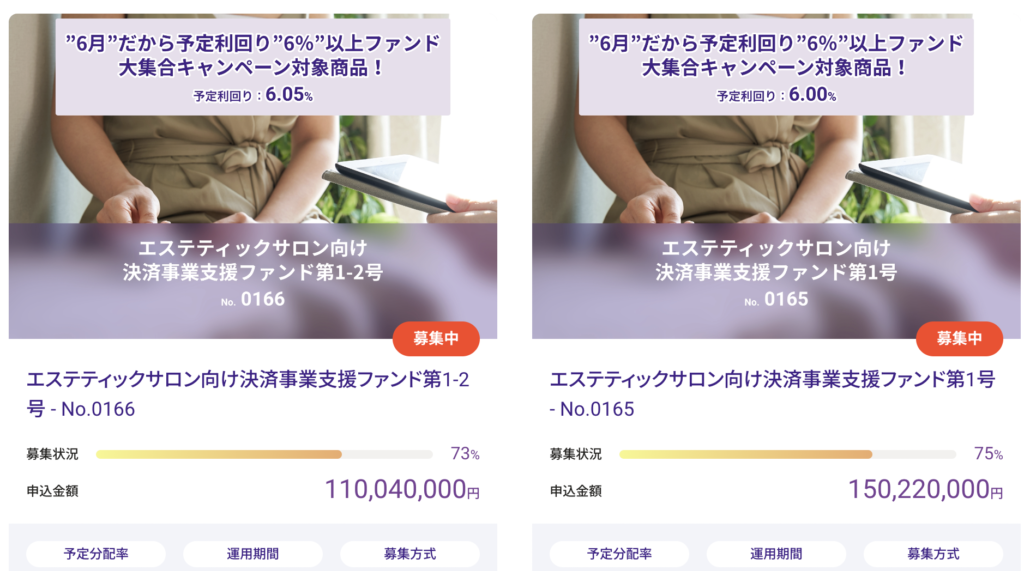Open fund No.0166 thumbnail image
Screen dimensions: 1024x571
coord(253,176)
